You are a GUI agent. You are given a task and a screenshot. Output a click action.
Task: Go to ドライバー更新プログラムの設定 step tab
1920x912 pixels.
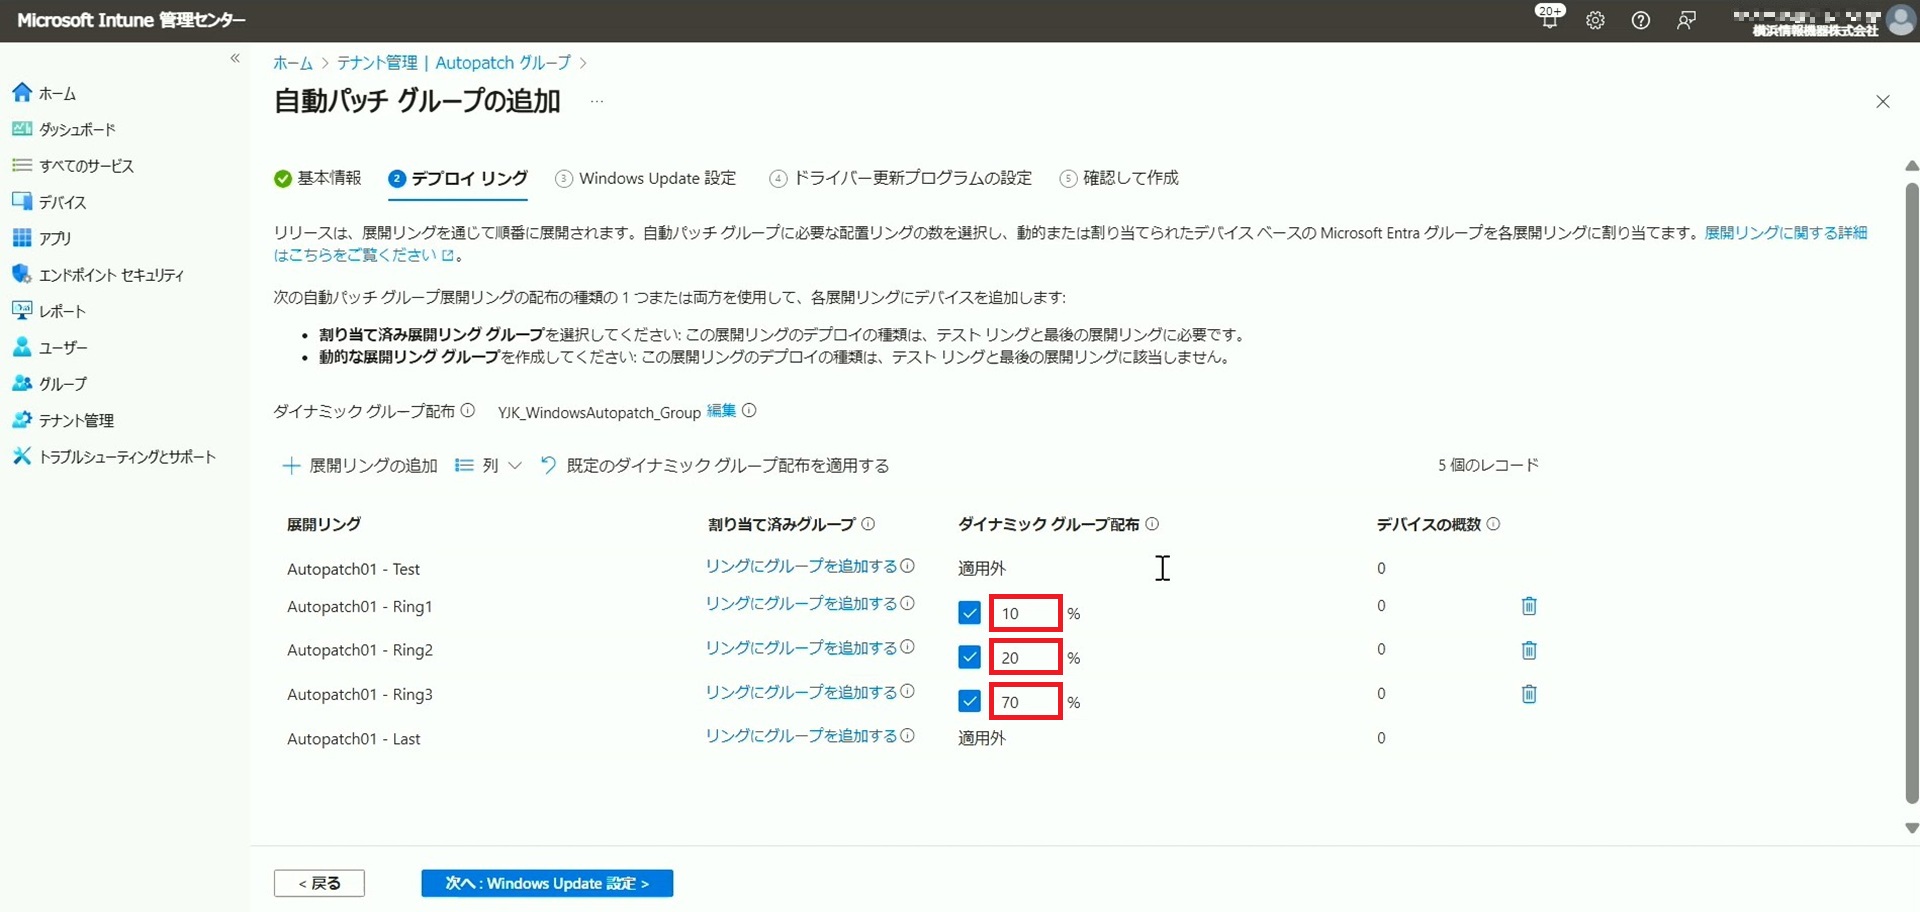click(x=901, y=178)
